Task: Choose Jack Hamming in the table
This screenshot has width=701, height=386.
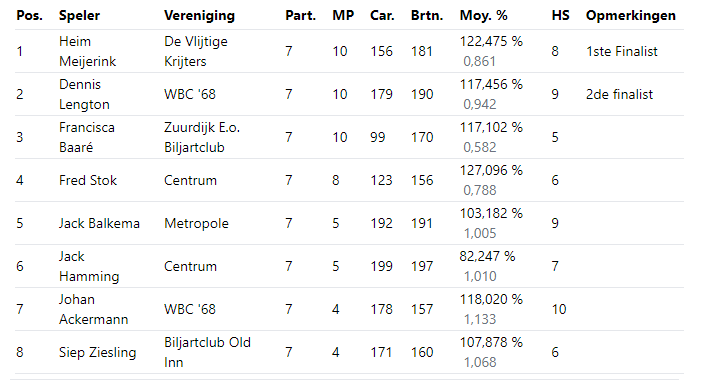Action: click(x=89, y=266)
